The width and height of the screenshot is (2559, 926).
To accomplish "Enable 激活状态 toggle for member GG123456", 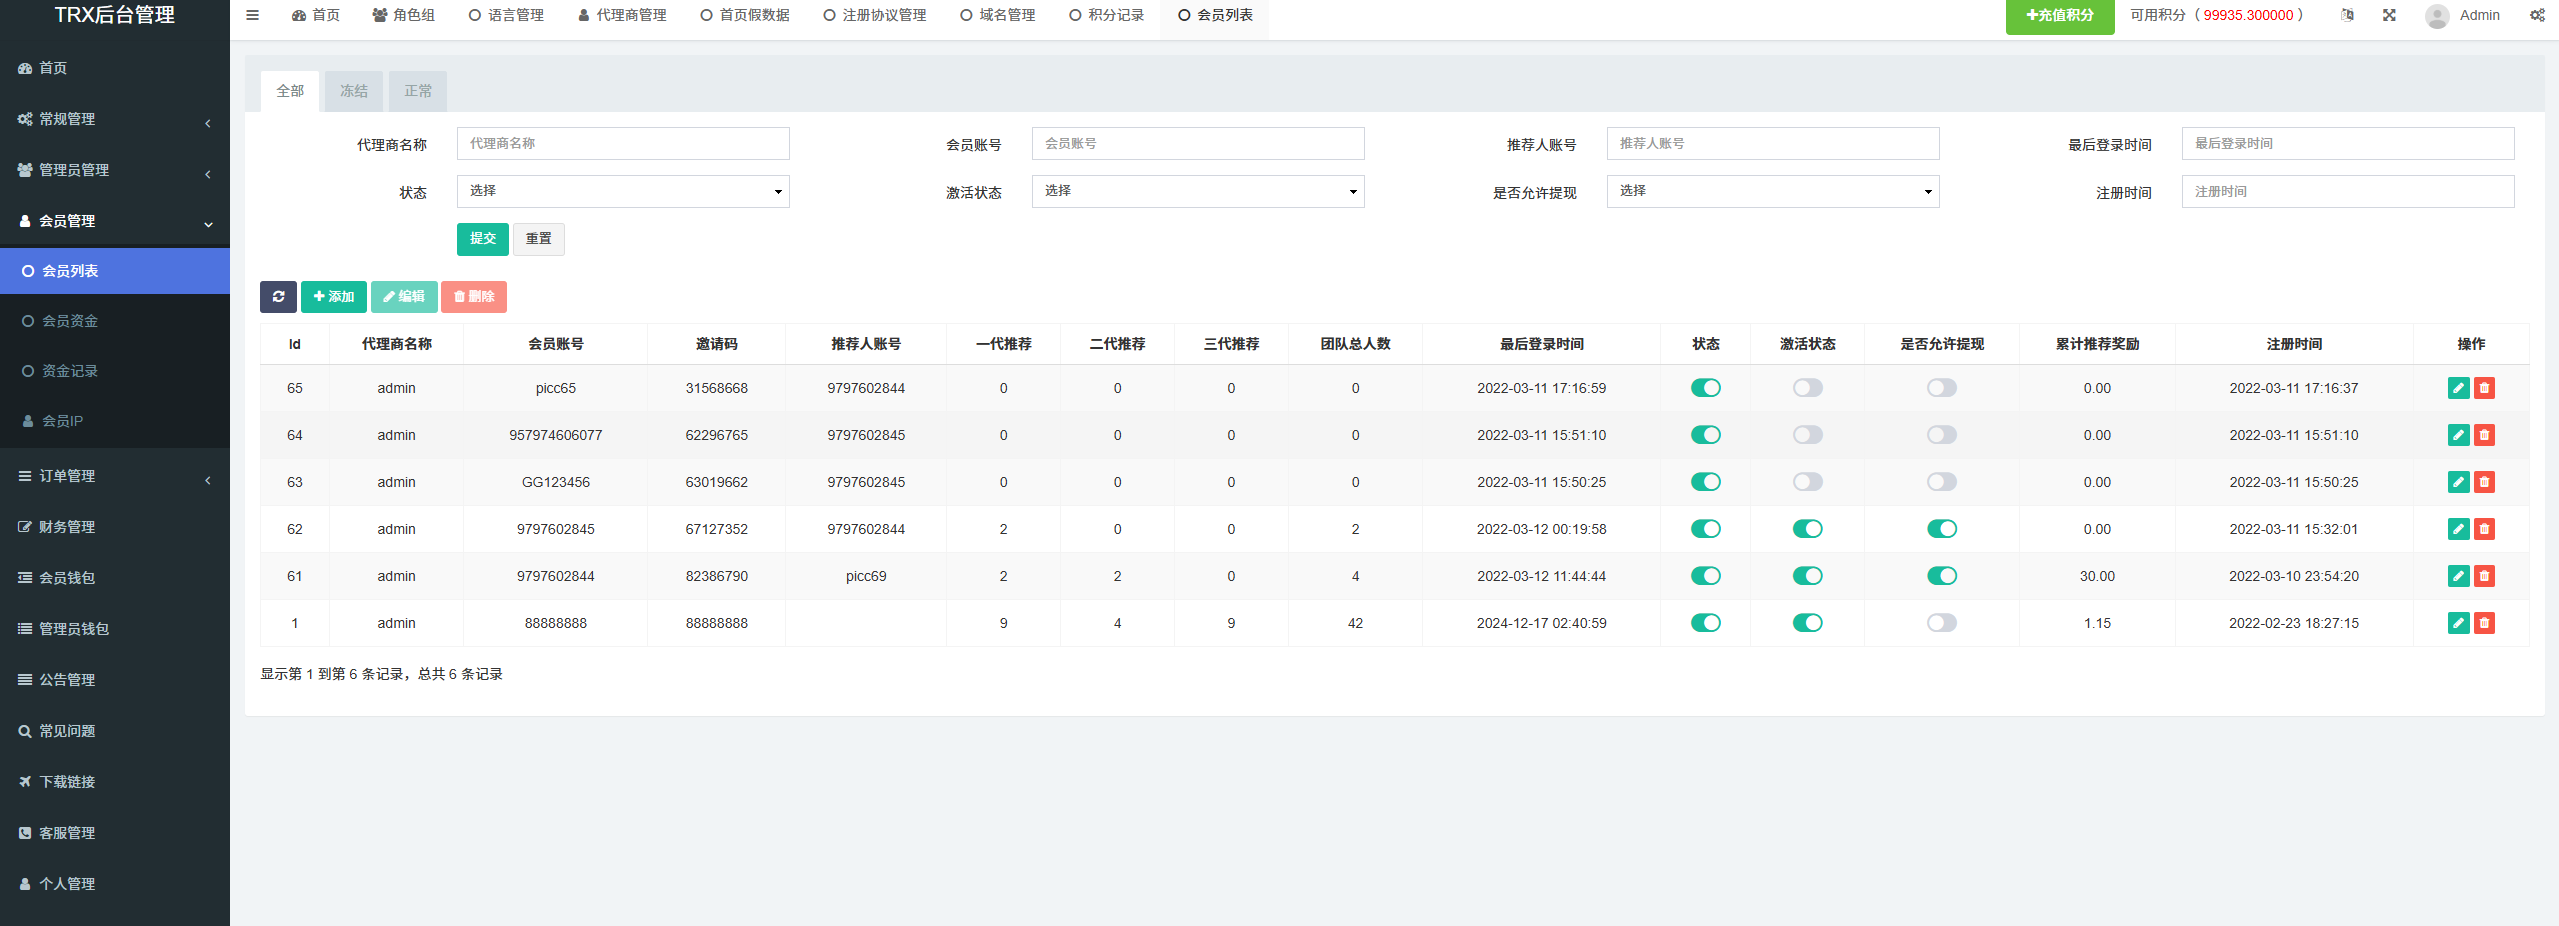I will tap(1807, 482).
